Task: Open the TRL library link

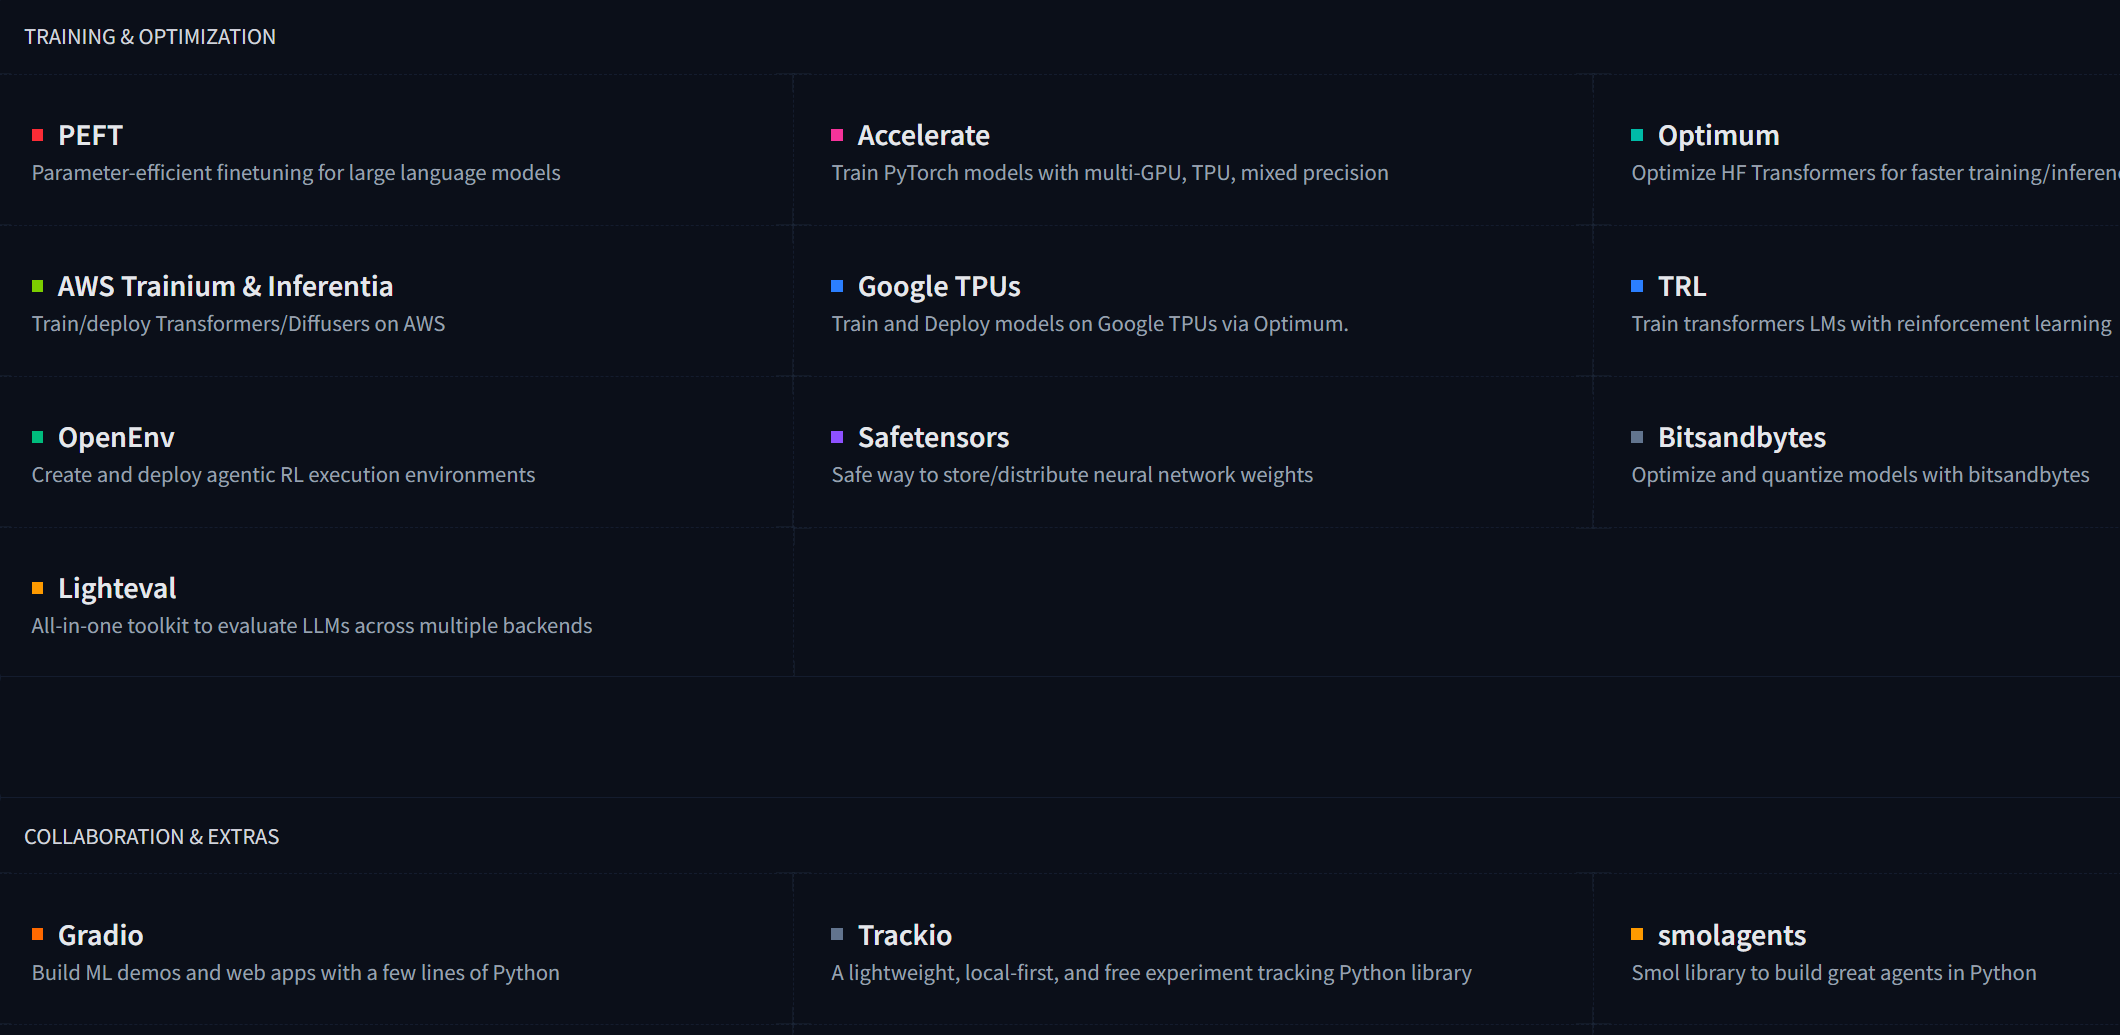Action: click(1682, 286)
